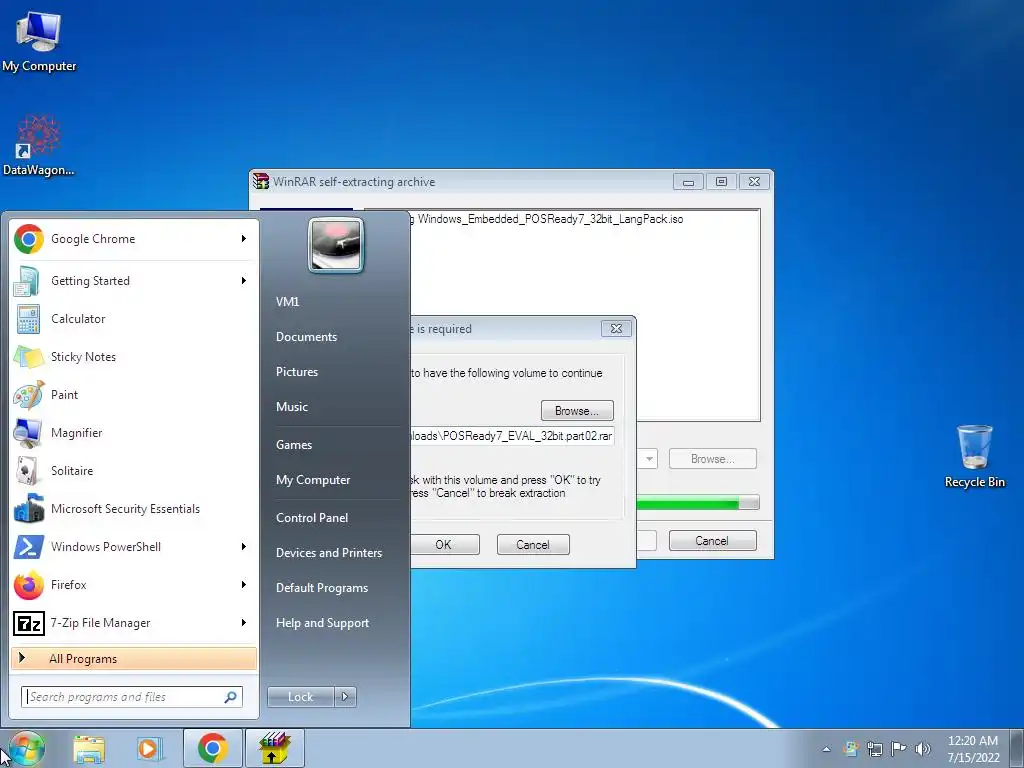Expand Getting Started submenu arrow
Screen dimensions: 1024x768
coord(244,281)
